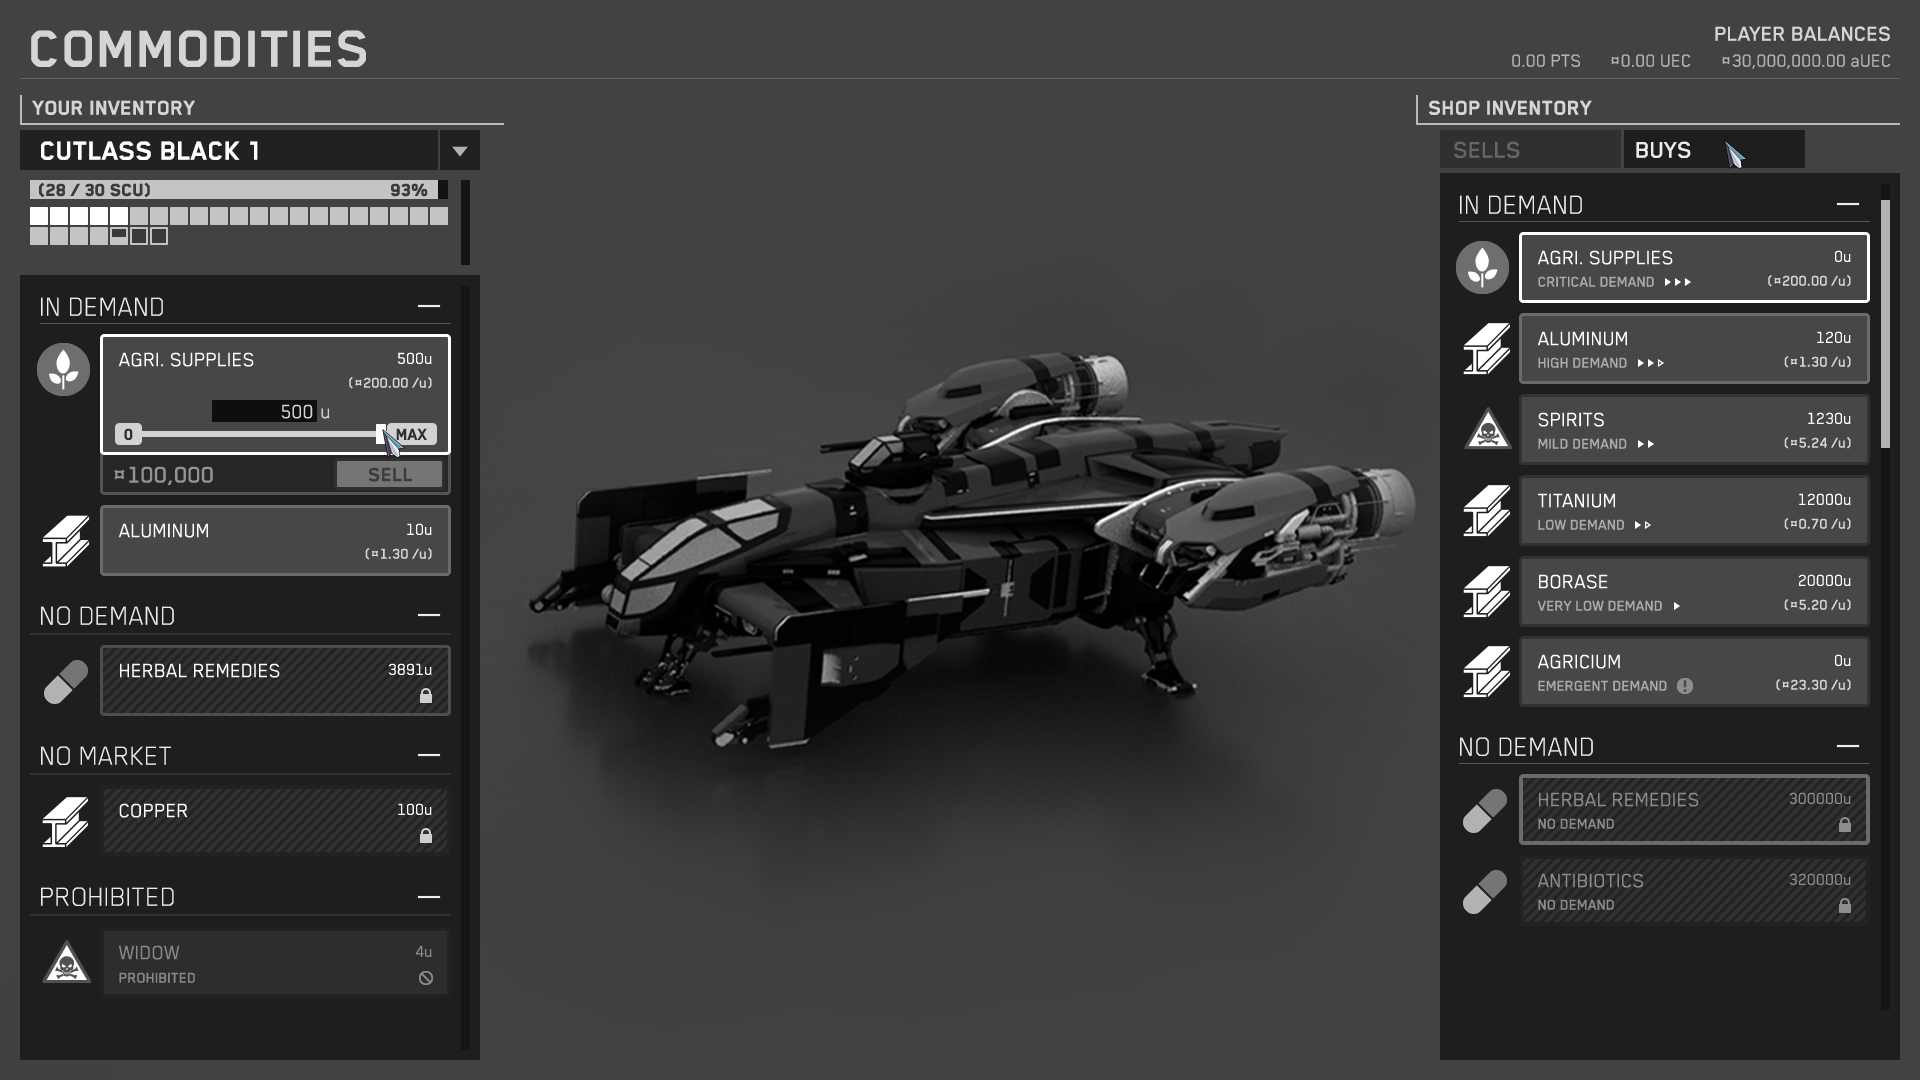
Task: Click the Agri. Supplies quantity slider handle
Action: click(x=380, y=434)
